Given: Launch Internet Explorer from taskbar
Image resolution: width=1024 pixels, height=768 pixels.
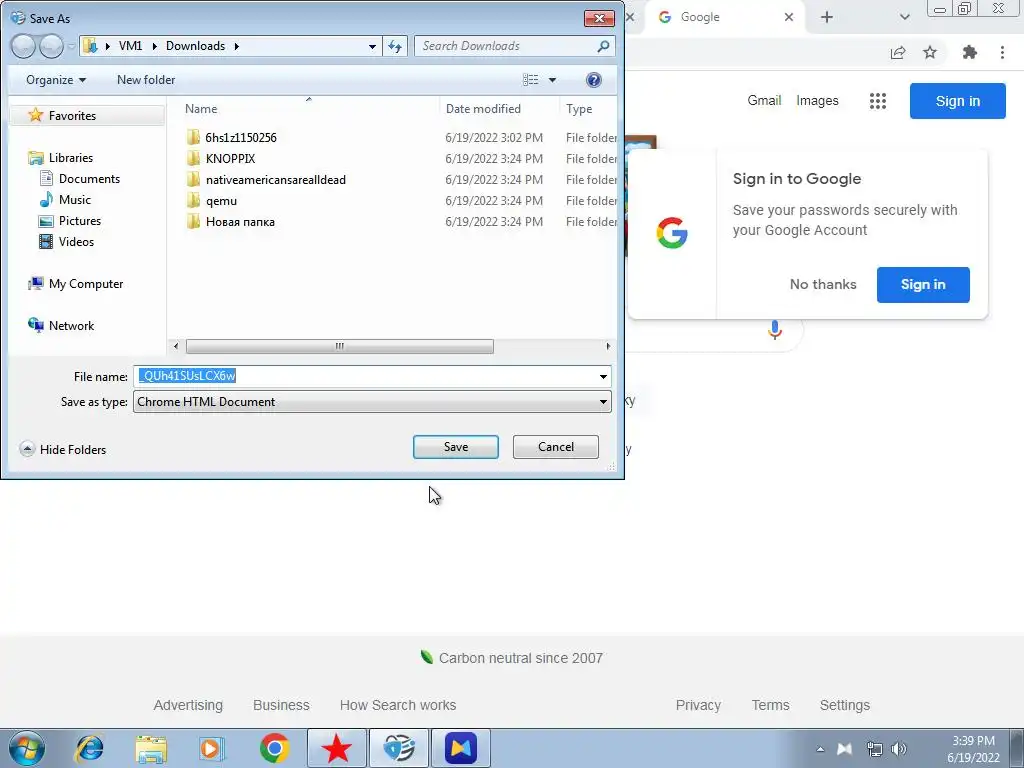Looking at the screenshot, I should coord(89,748).
